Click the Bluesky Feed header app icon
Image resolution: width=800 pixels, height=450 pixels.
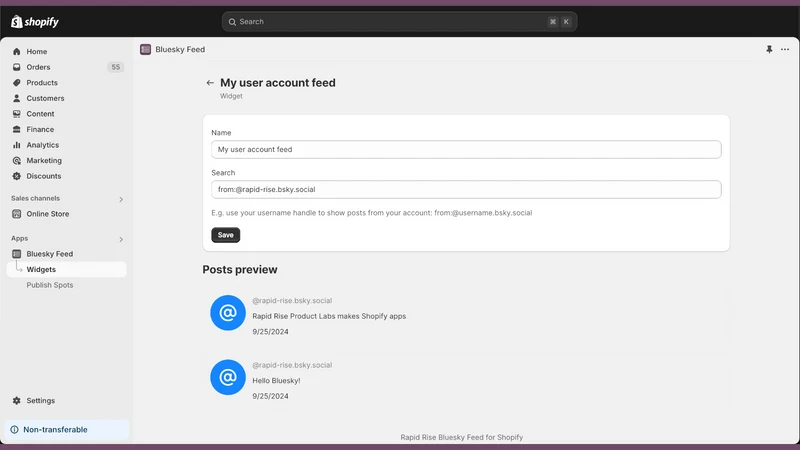point(145,49)
